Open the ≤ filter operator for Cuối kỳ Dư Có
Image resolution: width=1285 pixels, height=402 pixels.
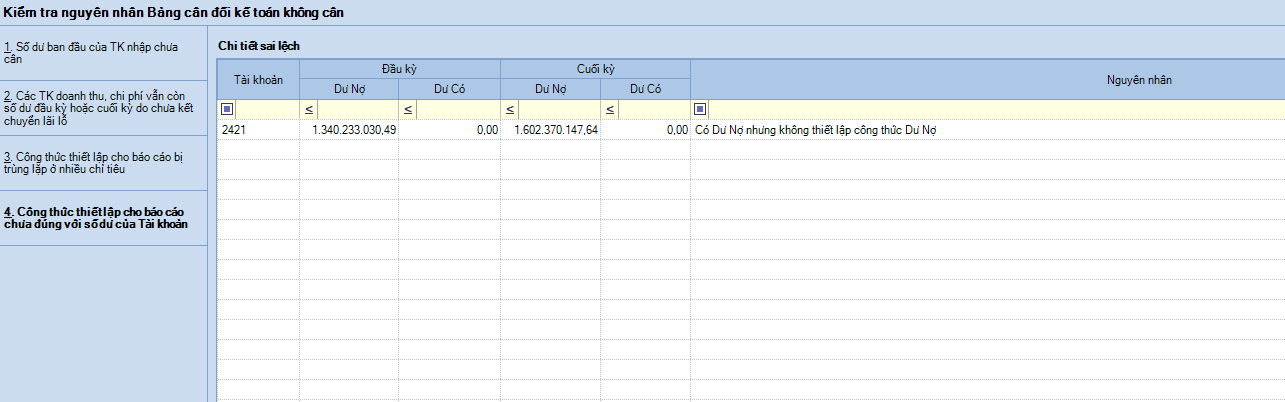pyautogui.click(x=610, y=109)
